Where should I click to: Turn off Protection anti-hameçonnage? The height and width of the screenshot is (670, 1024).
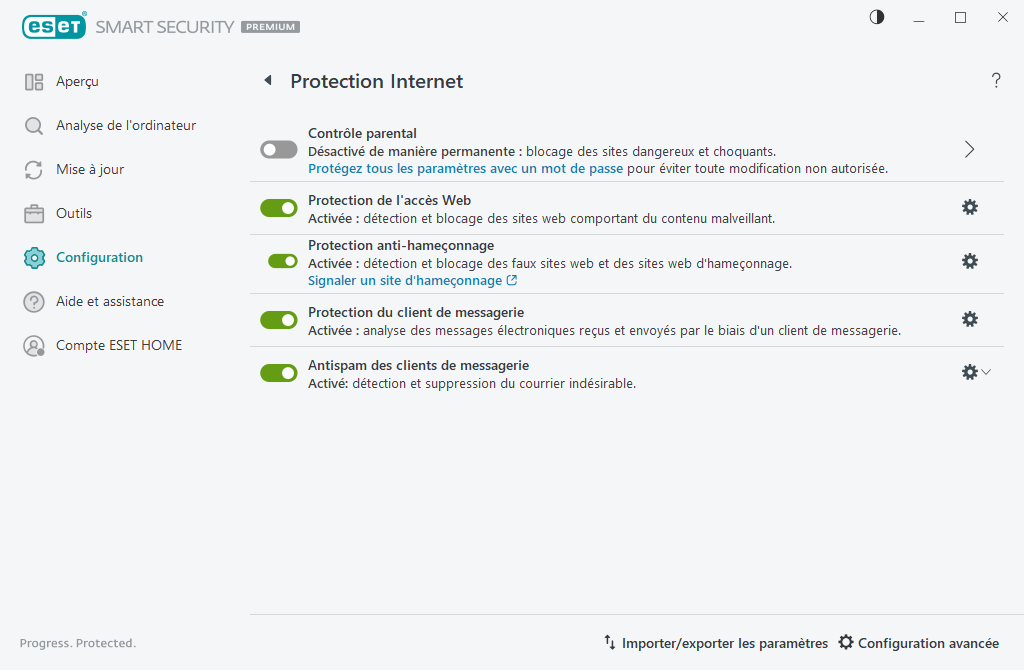coord(278,261)
